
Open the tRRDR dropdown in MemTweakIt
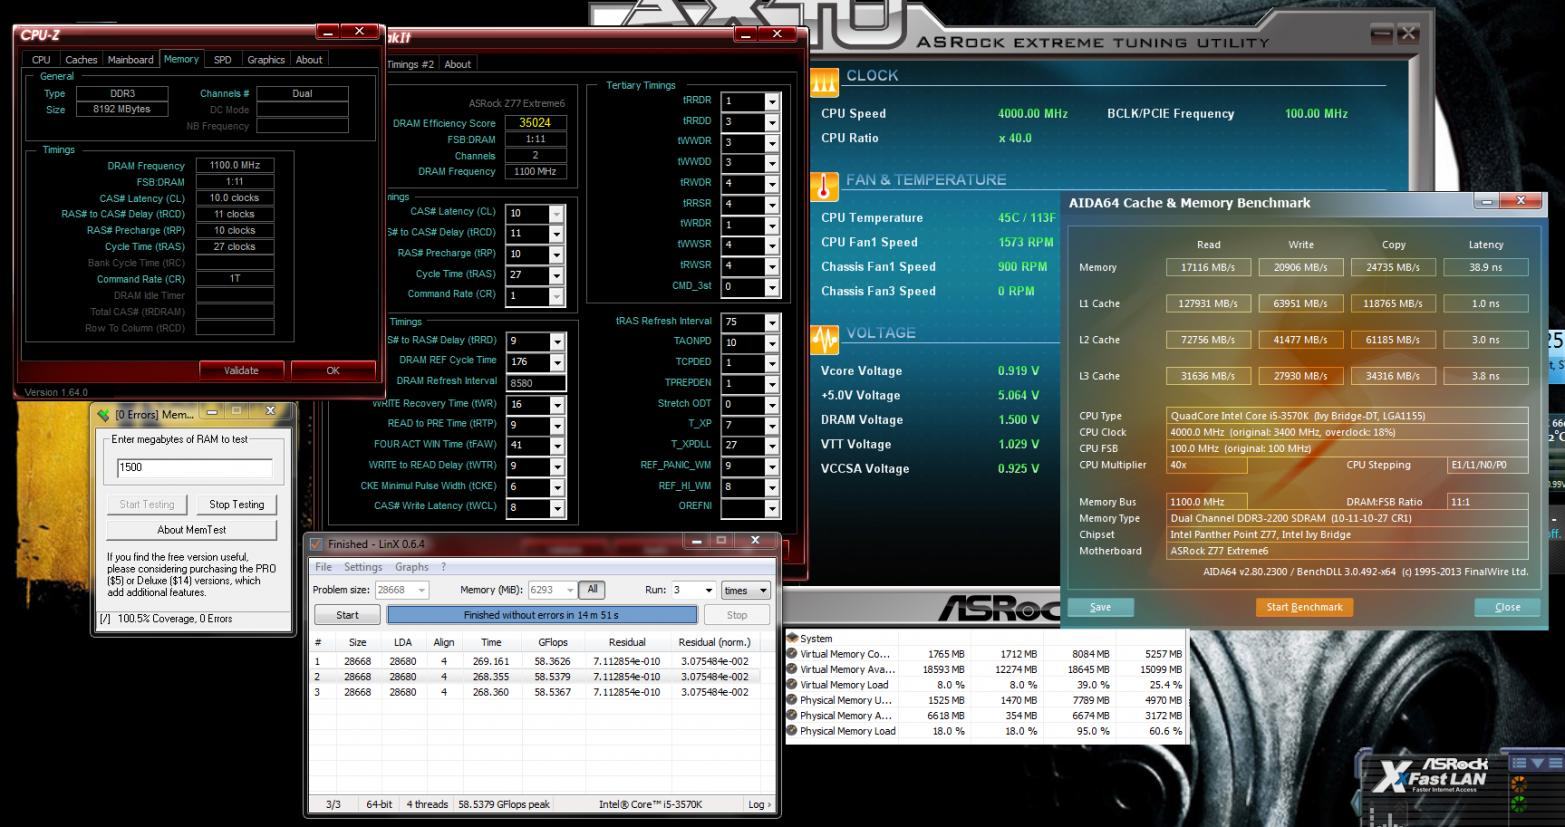point(771,101)
